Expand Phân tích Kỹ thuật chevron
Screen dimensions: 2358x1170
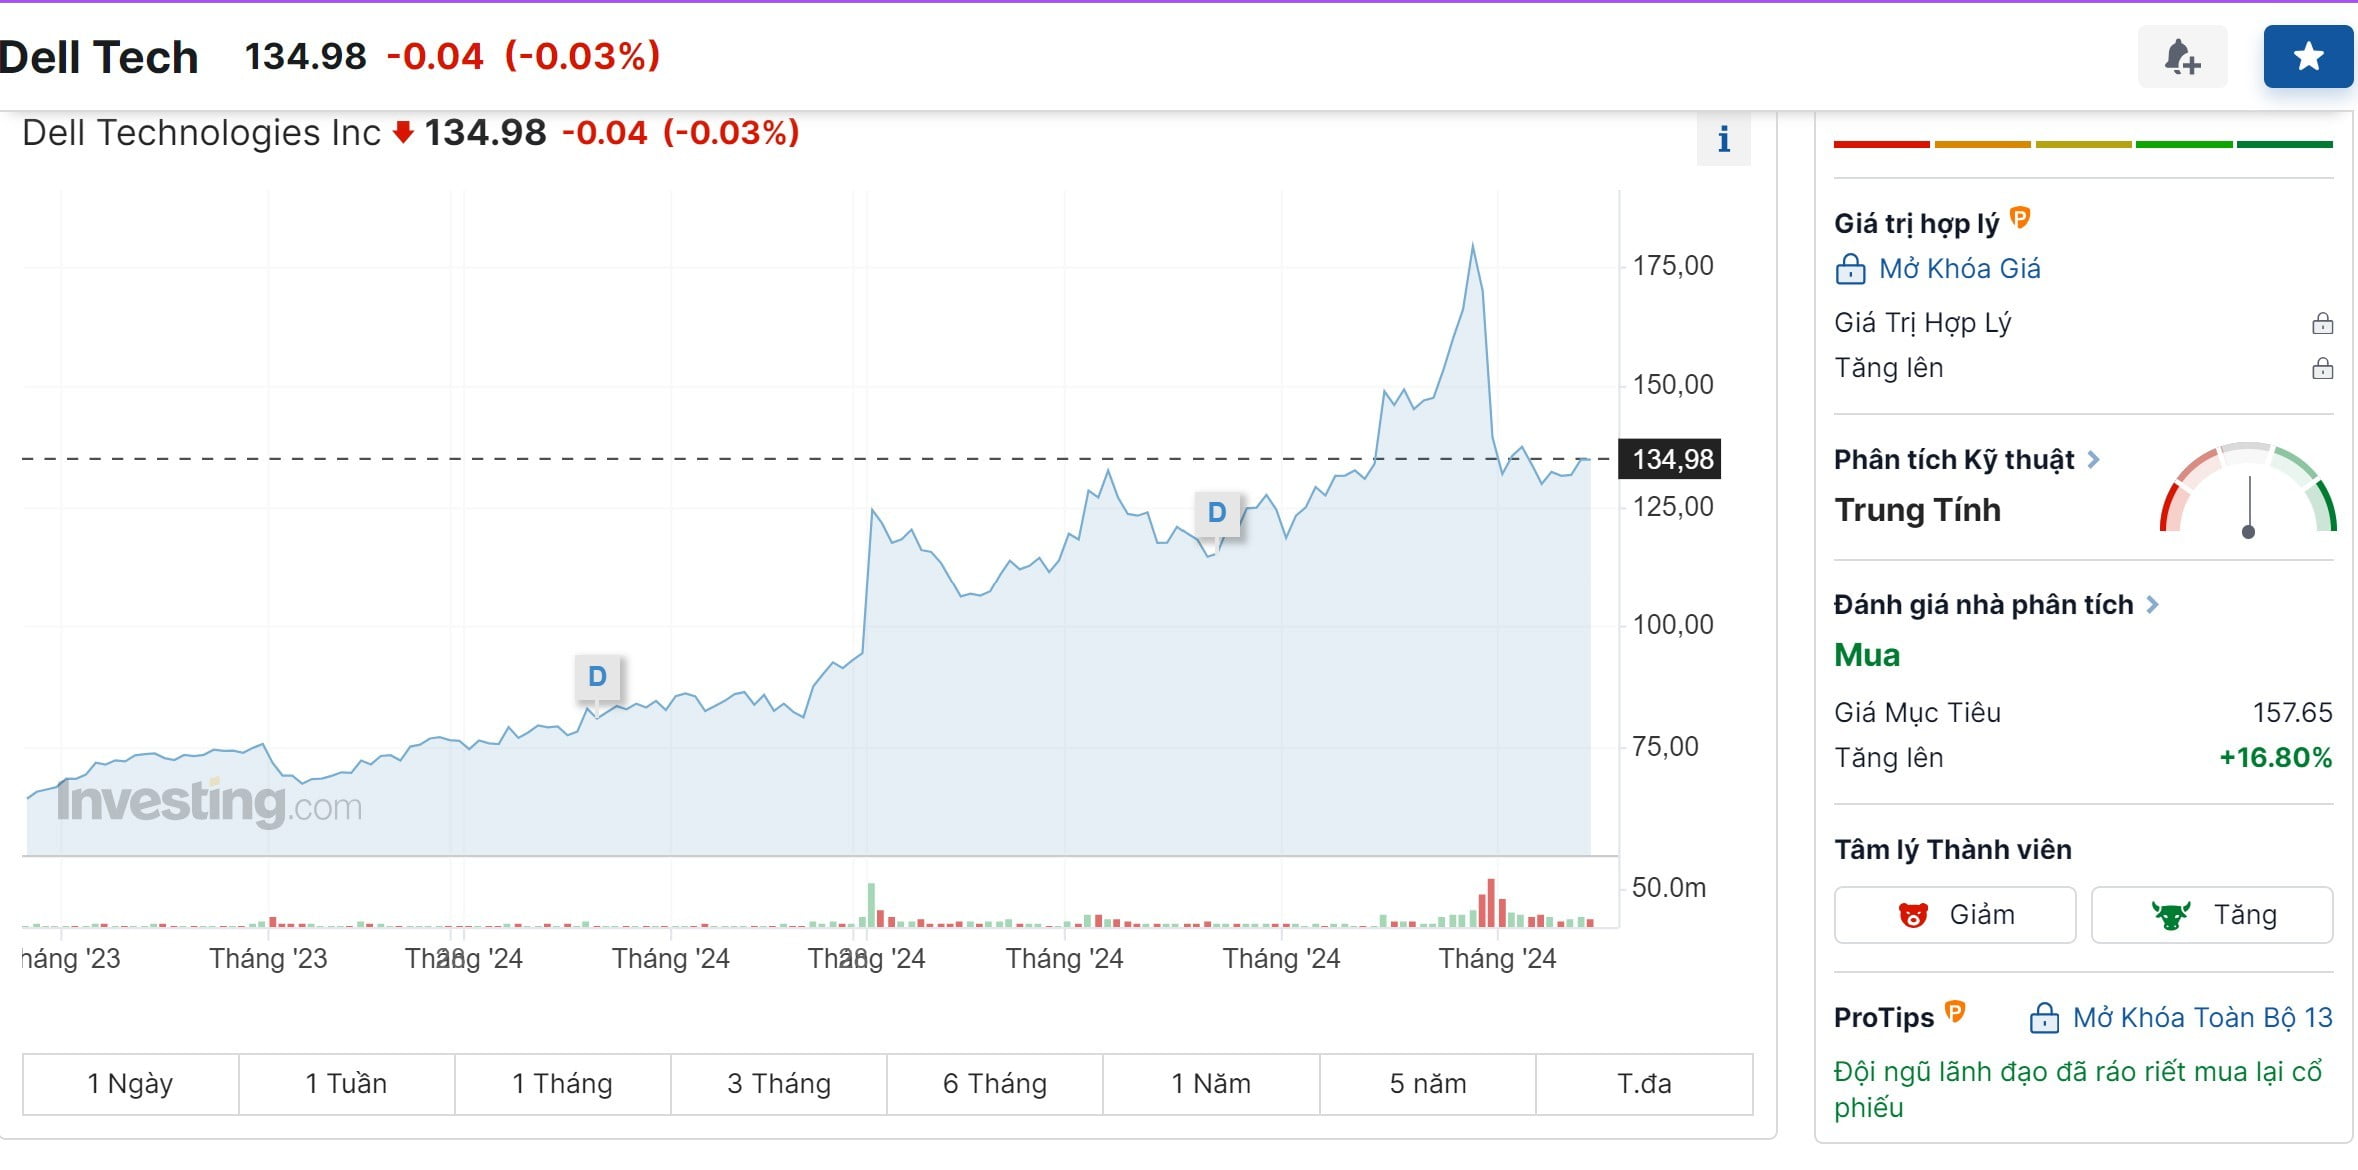pos(2093,459)
